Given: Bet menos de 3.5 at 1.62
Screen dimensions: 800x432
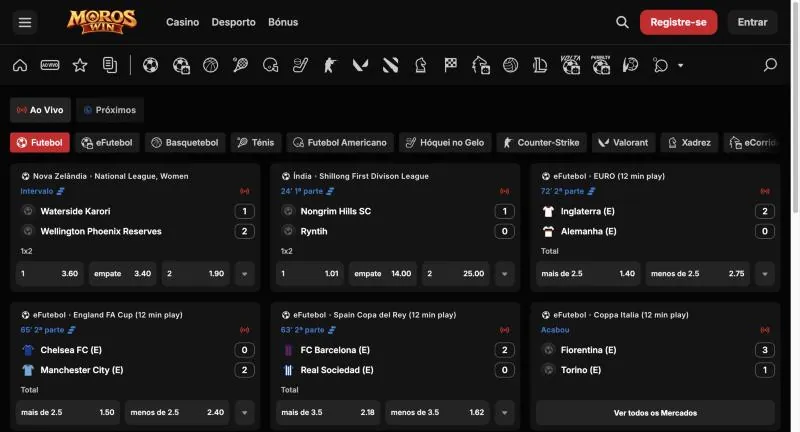Looking at the screenshot, I should [437, 413].
